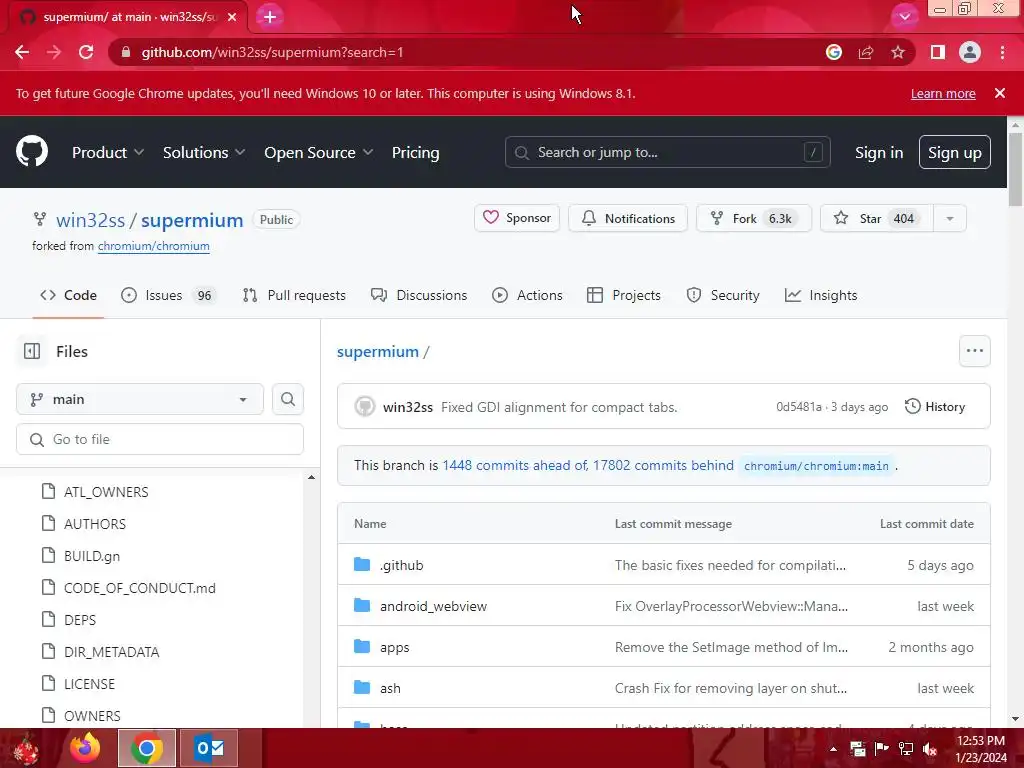The width and height of the screenshot is (1024, 768).
Task: Focus the Go to file search box
Action: (x=160, y=439)
